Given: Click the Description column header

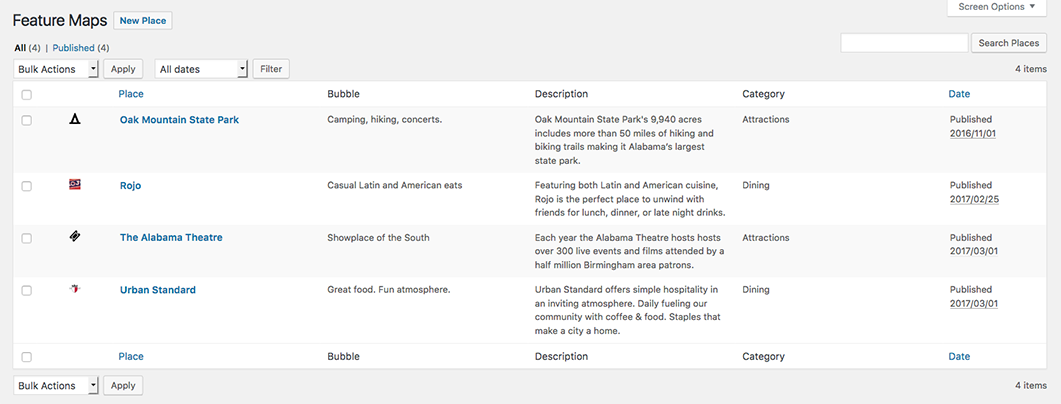Looking at the screenshot, I should (561, 94).
